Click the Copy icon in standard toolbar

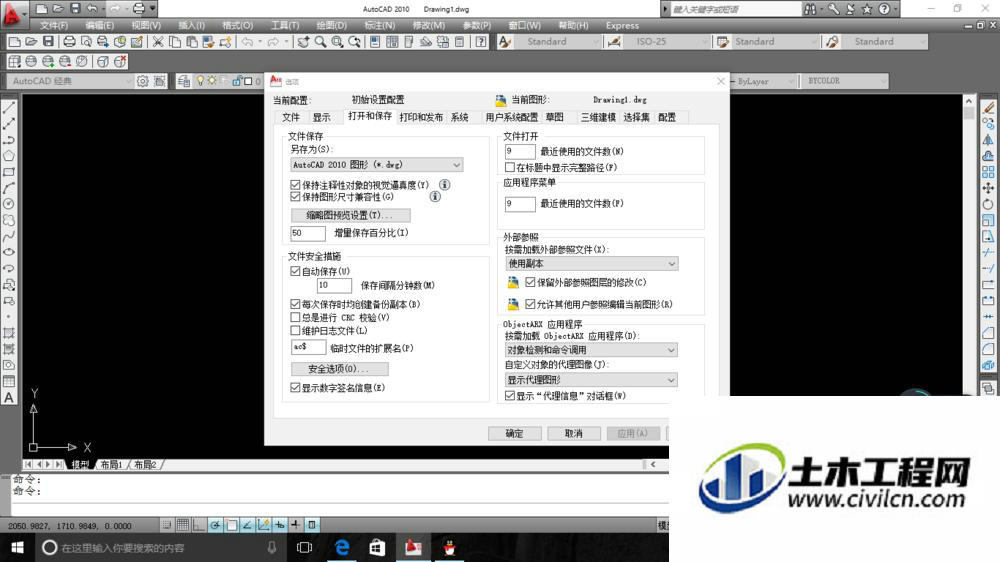point(174,42)
